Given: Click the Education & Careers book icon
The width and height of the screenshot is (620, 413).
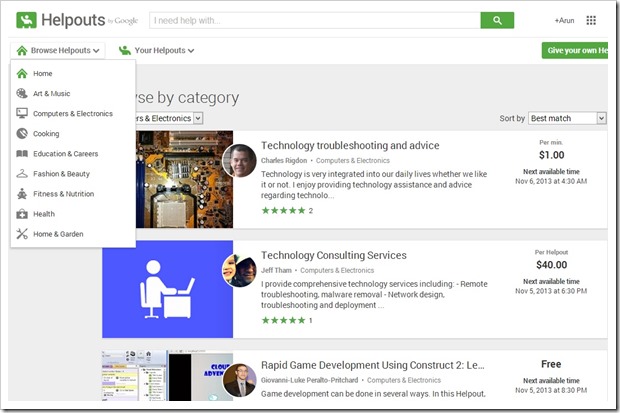Looking at the screenshot, I should click(x=22, y=154).
